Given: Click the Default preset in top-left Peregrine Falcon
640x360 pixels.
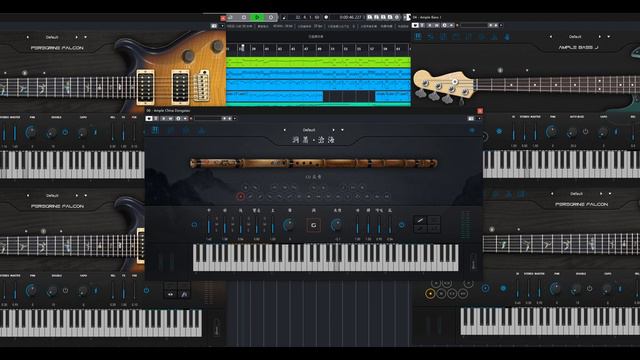Looking at the screenshot, I should [x=52, y=37].
